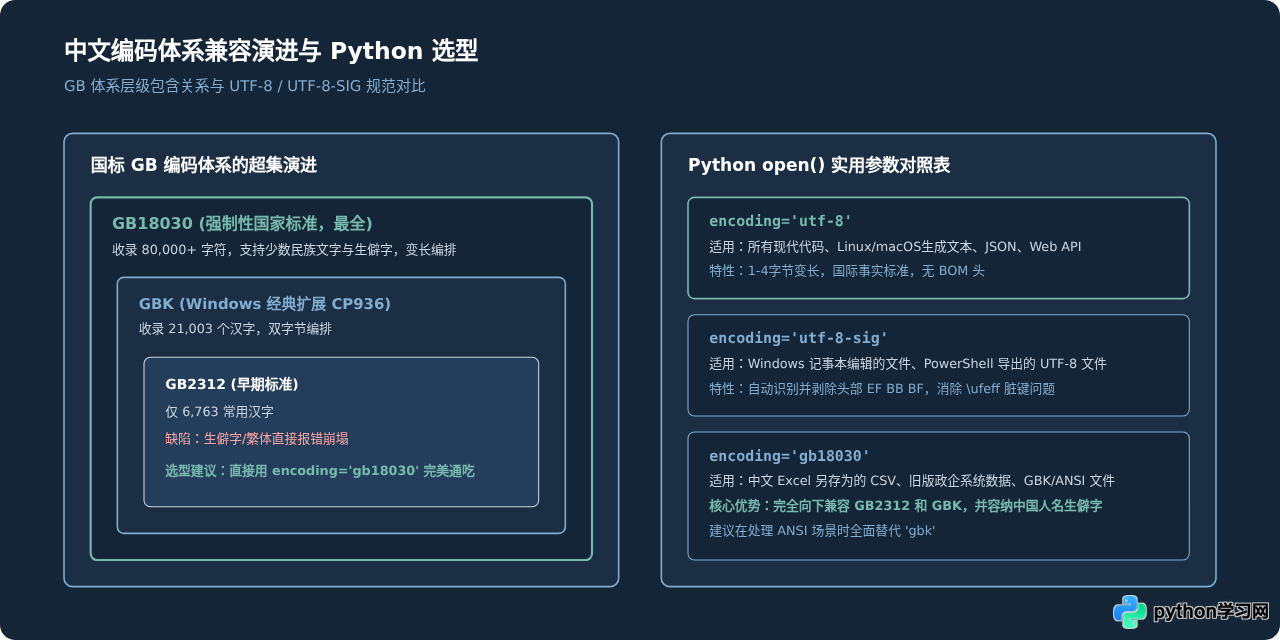Select the heading "Python open() 实用参数对照表"

point(819,165)
